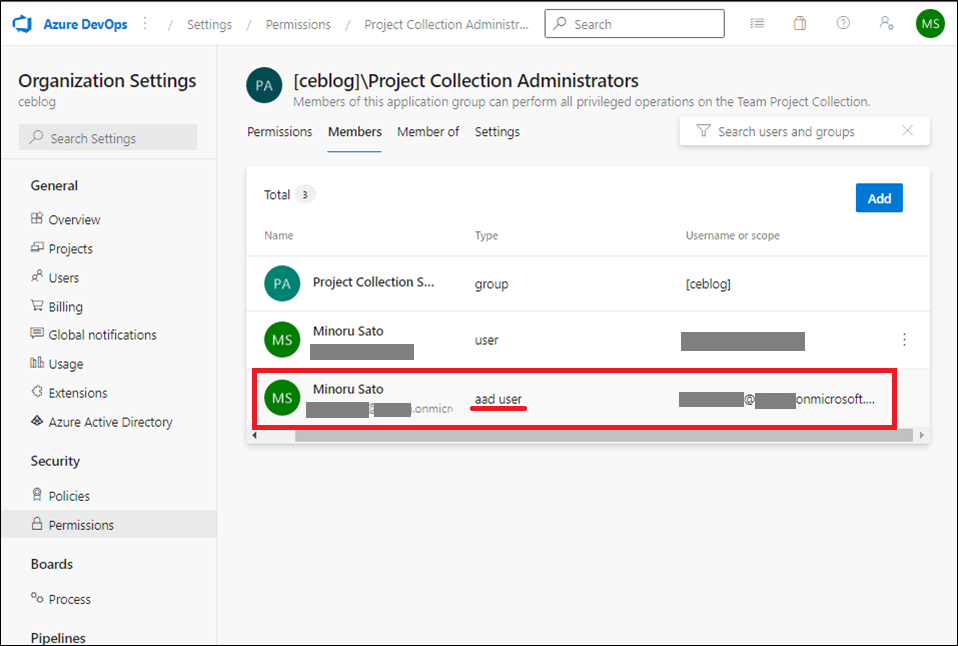The height and width of the screenshot is (646, 958).
Task: Focus the Search users and groups field
Action: [x=805, y=131]
